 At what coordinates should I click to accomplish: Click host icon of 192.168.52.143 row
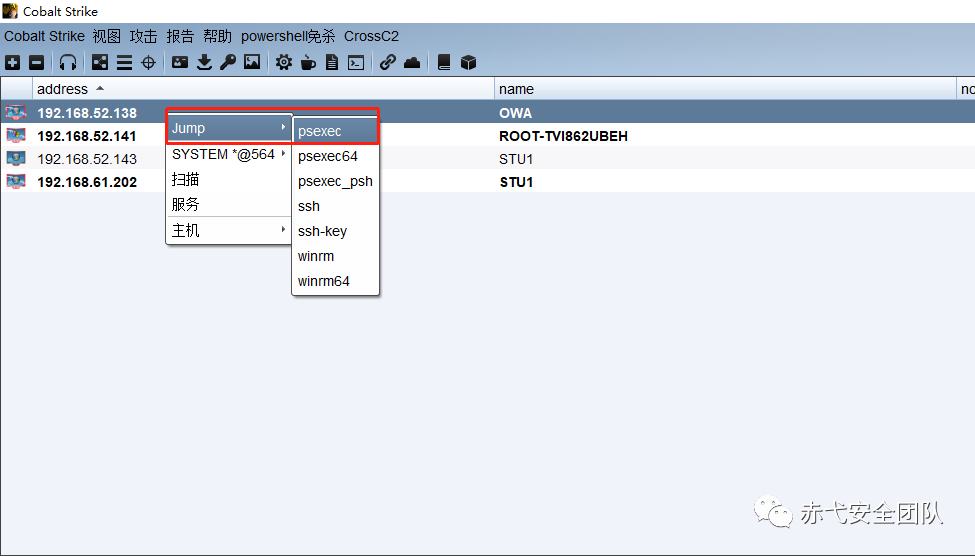click(16, 159)
